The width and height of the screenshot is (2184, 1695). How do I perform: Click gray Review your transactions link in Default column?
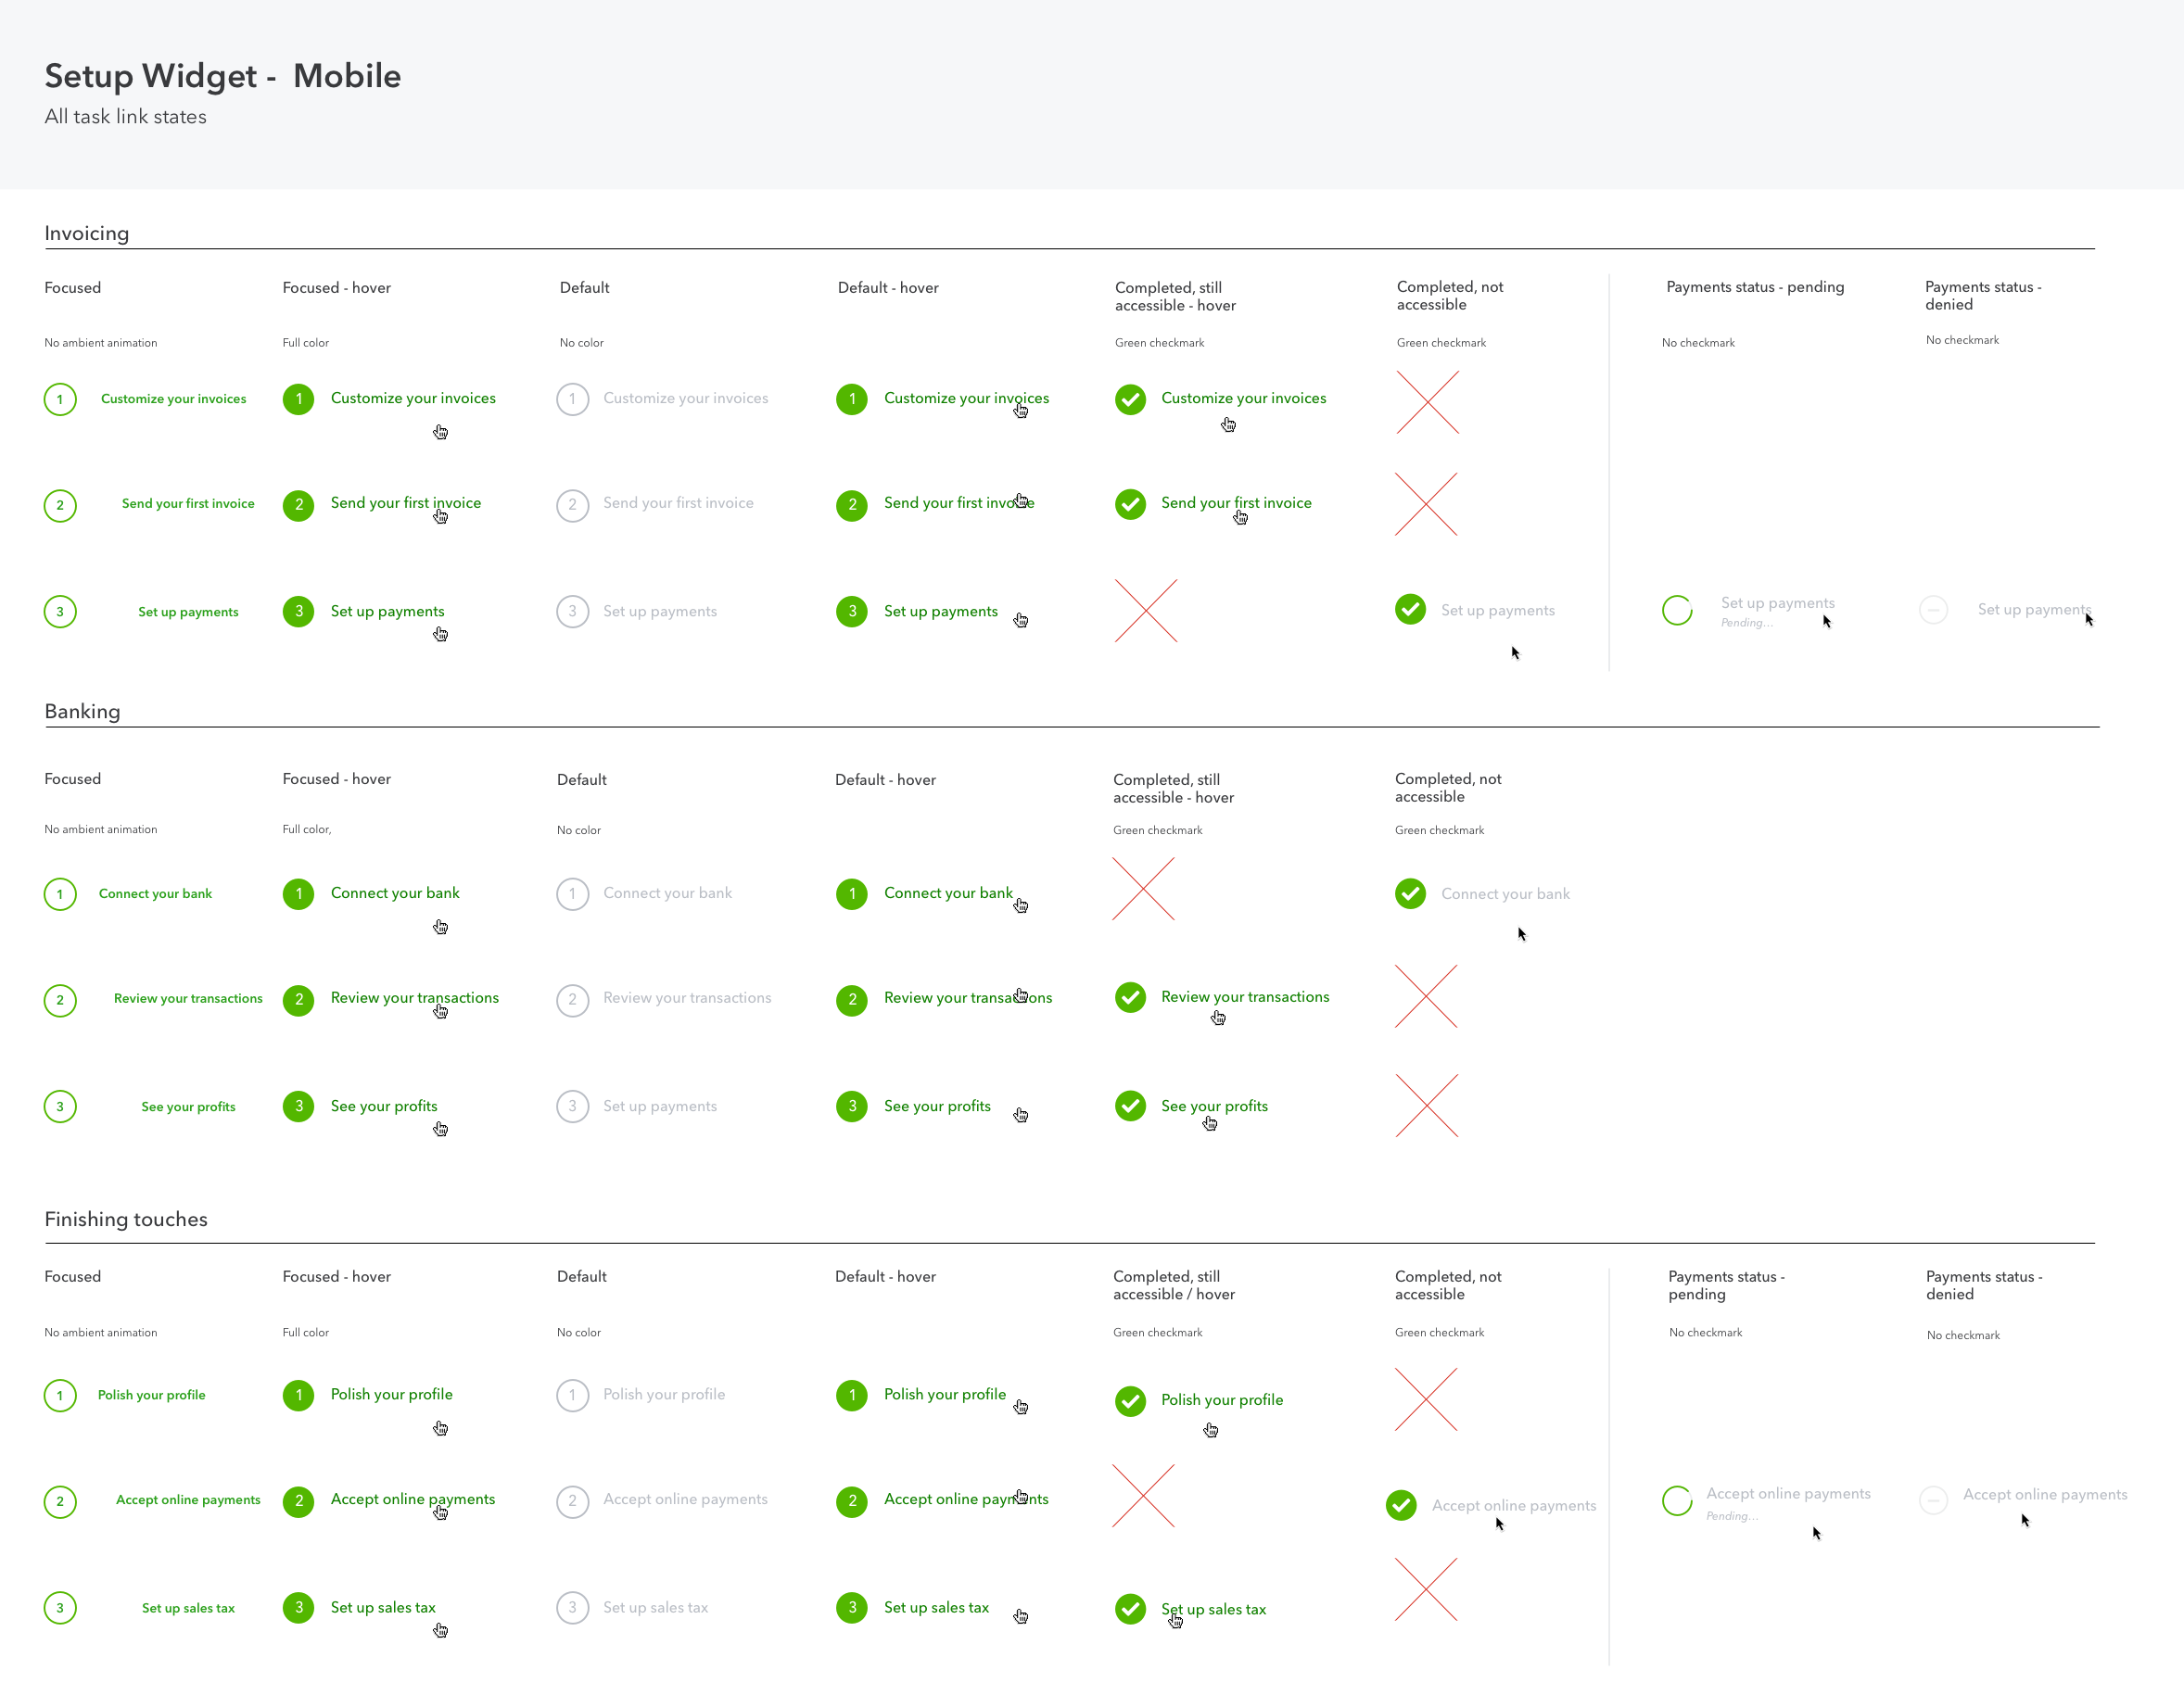pyautogui.click(x=687, y=998)
